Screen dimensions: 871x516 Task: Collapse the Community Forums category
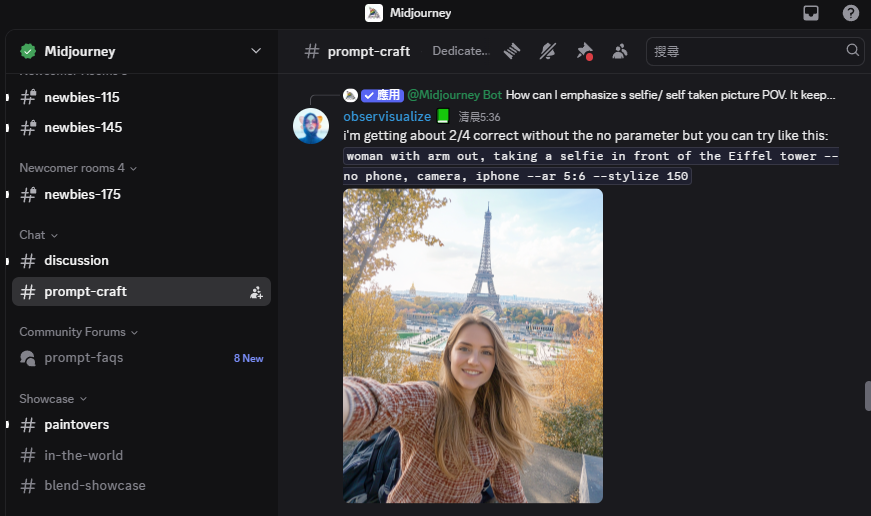point(78,332)
